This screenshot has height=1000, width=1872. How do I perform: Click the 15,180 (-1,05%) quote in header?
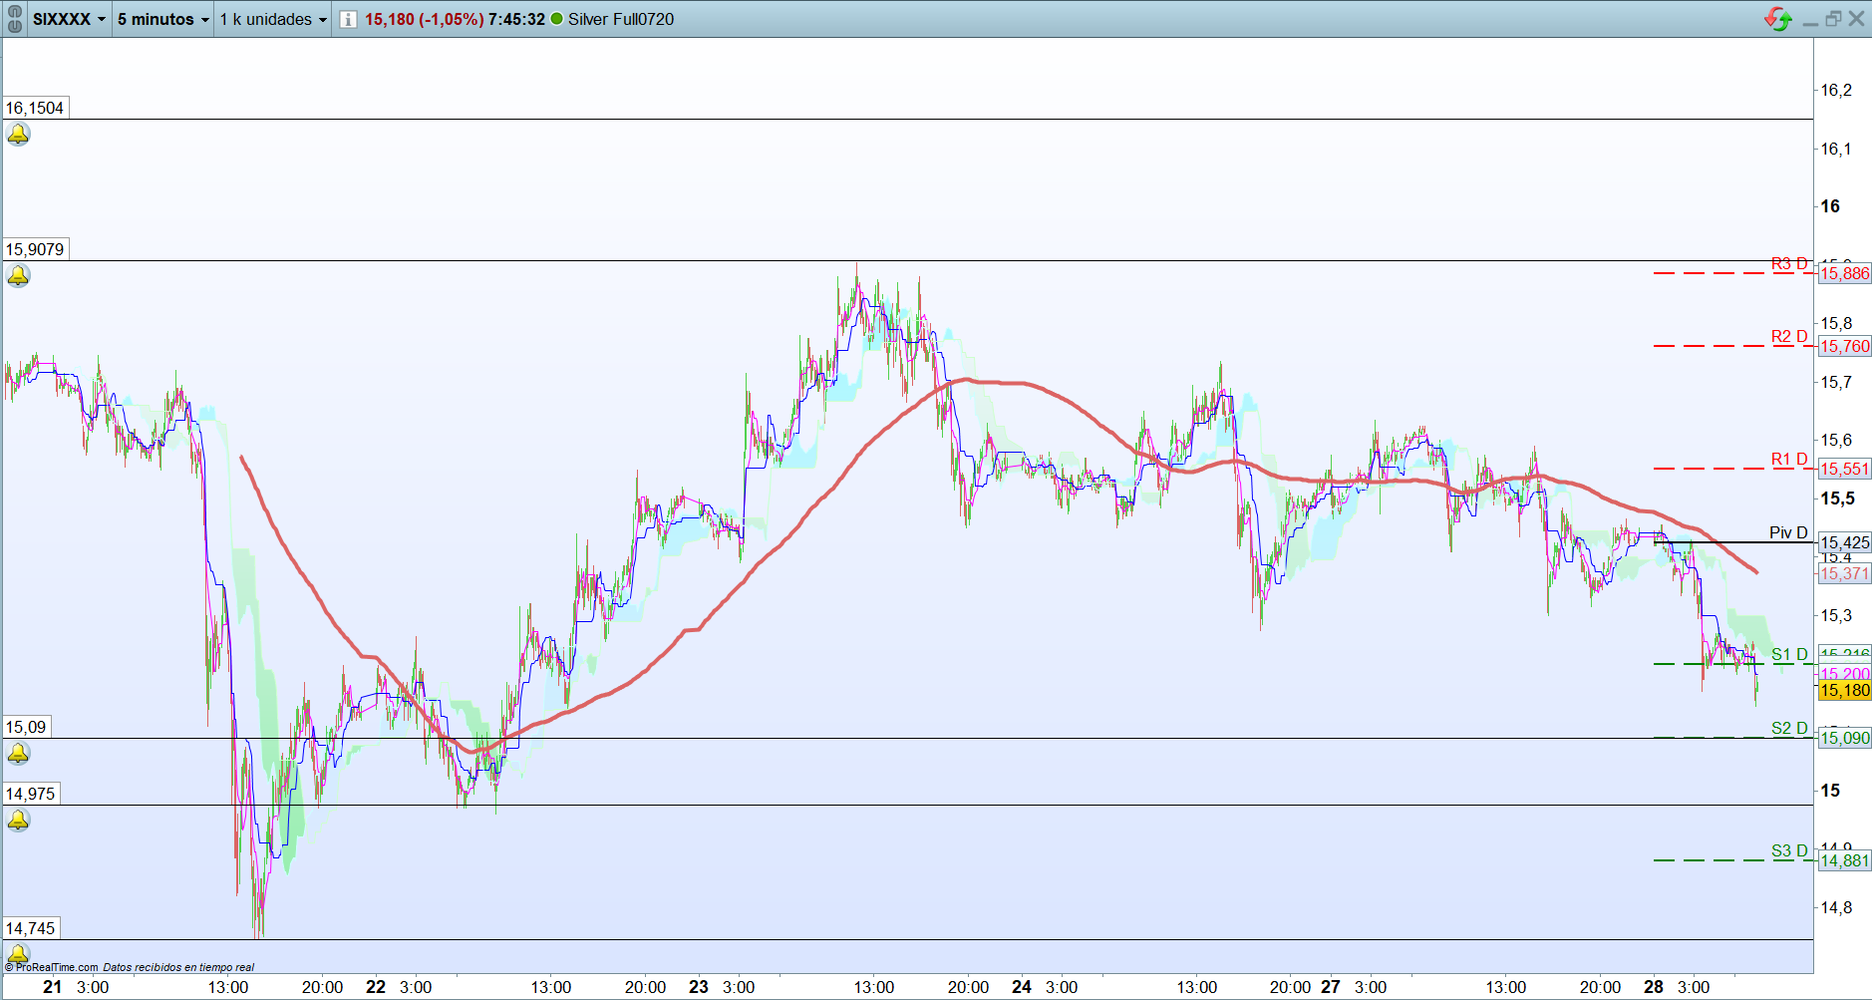tap(424, 19)
